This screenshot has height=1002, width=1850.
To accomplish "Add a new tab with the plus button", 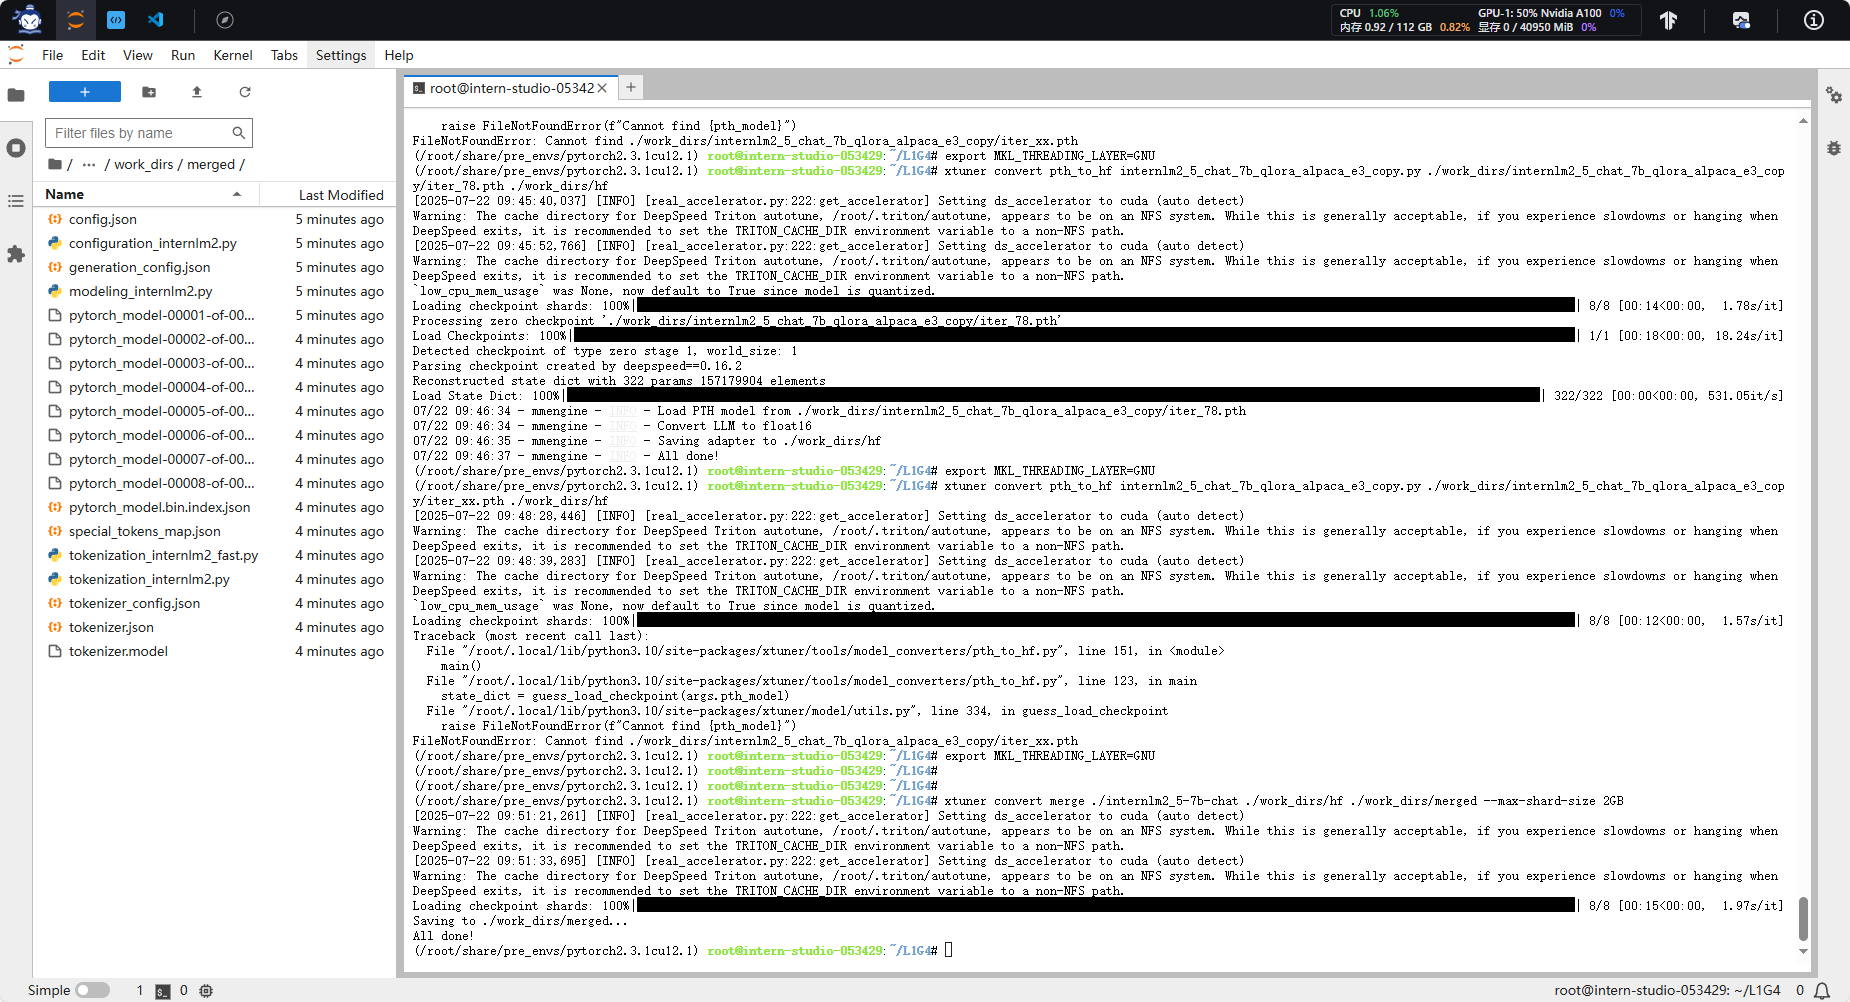I will 631,88.
